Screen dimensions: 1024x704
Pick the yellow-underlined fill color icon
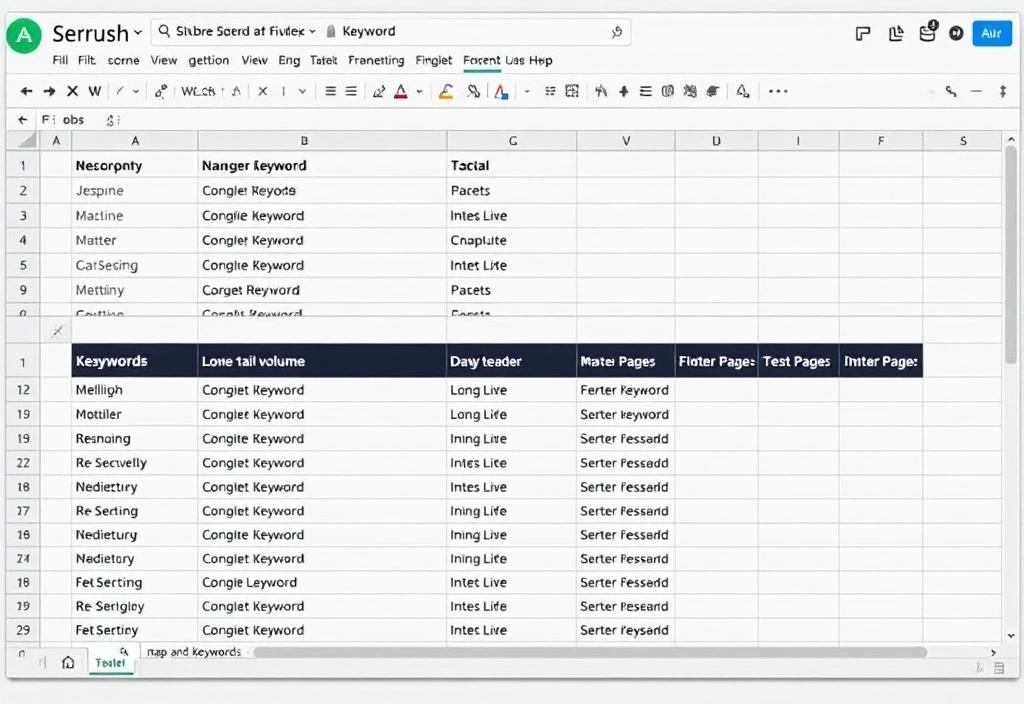pyautogui.click(x=446, y=91)
